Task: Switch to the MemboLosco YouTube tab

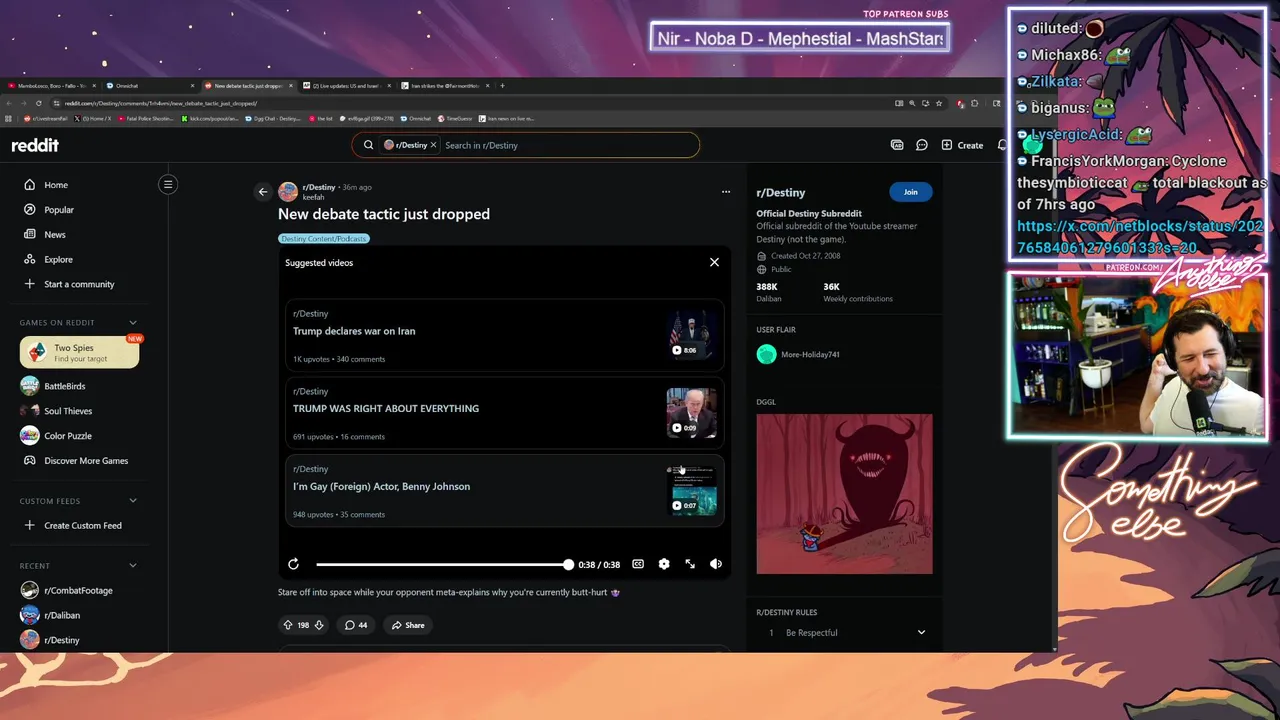Action: tap(50, 86)
